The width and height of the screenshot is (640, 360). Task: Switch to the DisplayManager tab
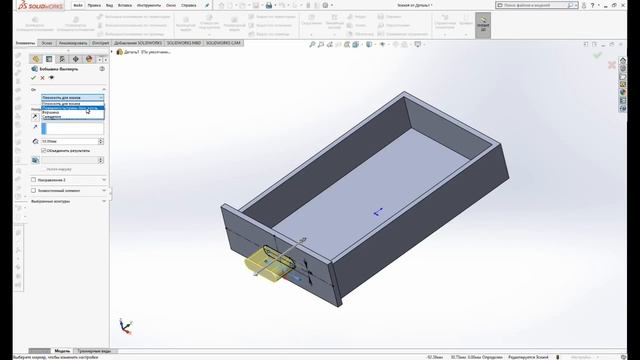(89, 59)
